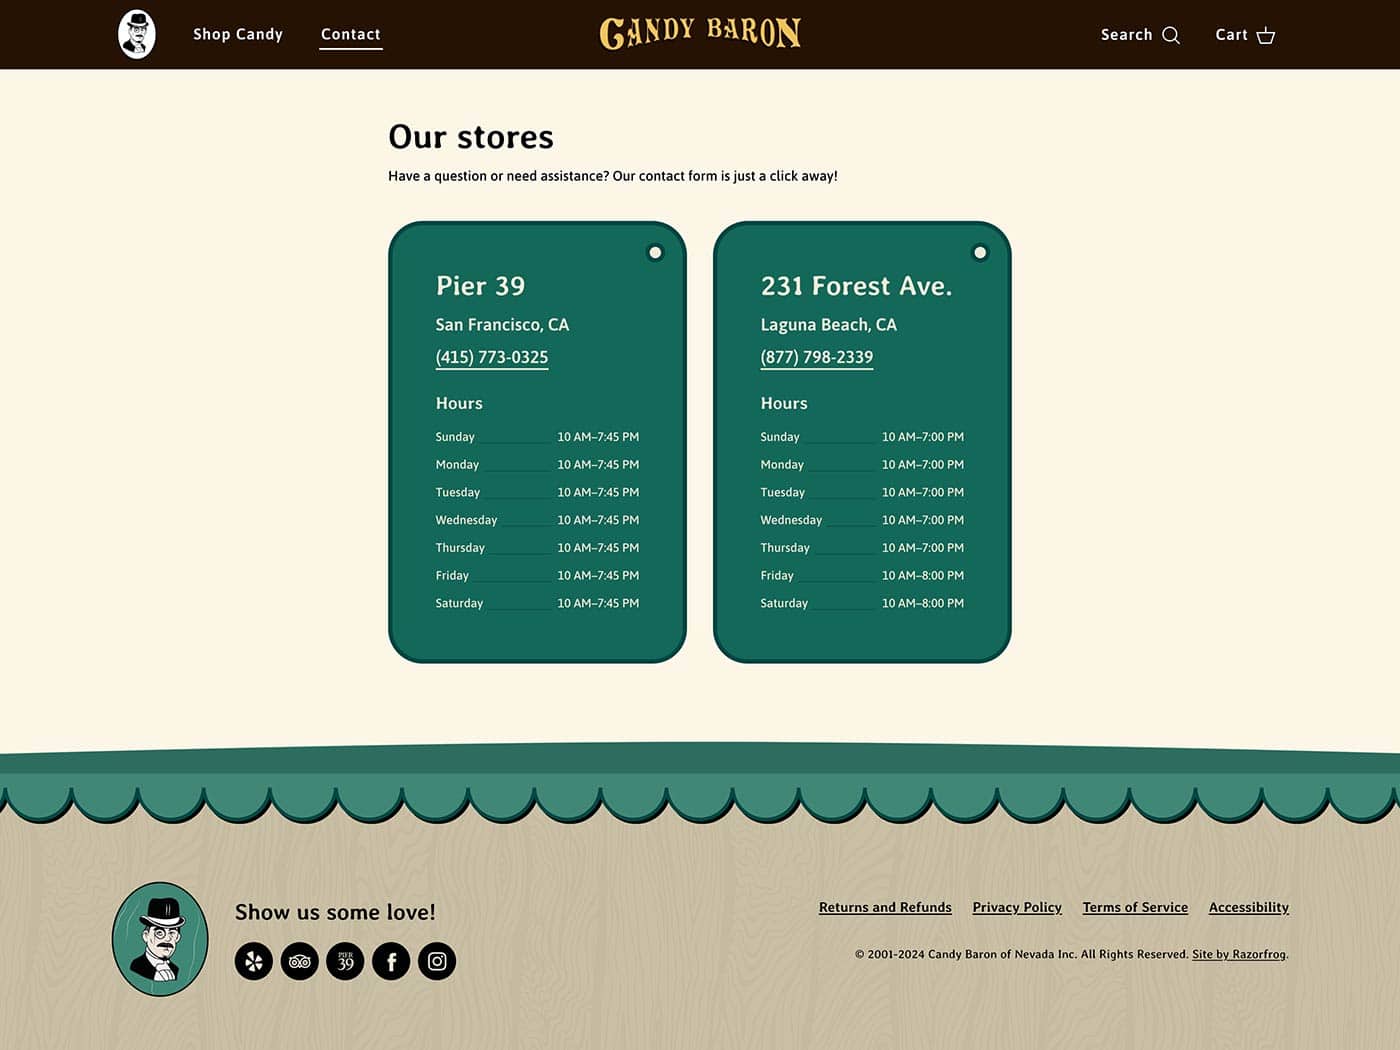This screenshot has width=1400, height=1050.
Task: Click the Hours heading in Forest Ave. card
Action: (784, 403)
